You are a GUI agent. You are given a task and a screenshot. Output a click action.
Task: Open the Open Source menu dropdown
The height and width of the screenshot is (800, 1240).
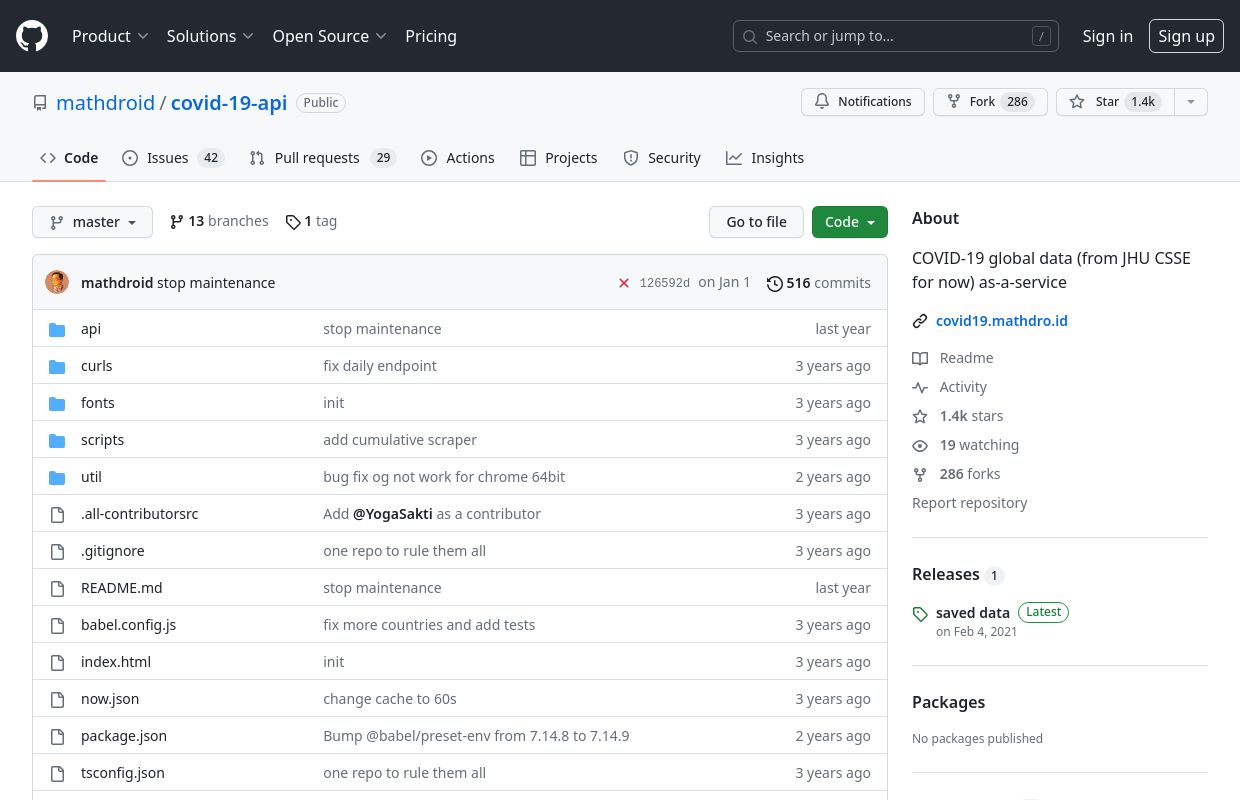tap(329, 36)
